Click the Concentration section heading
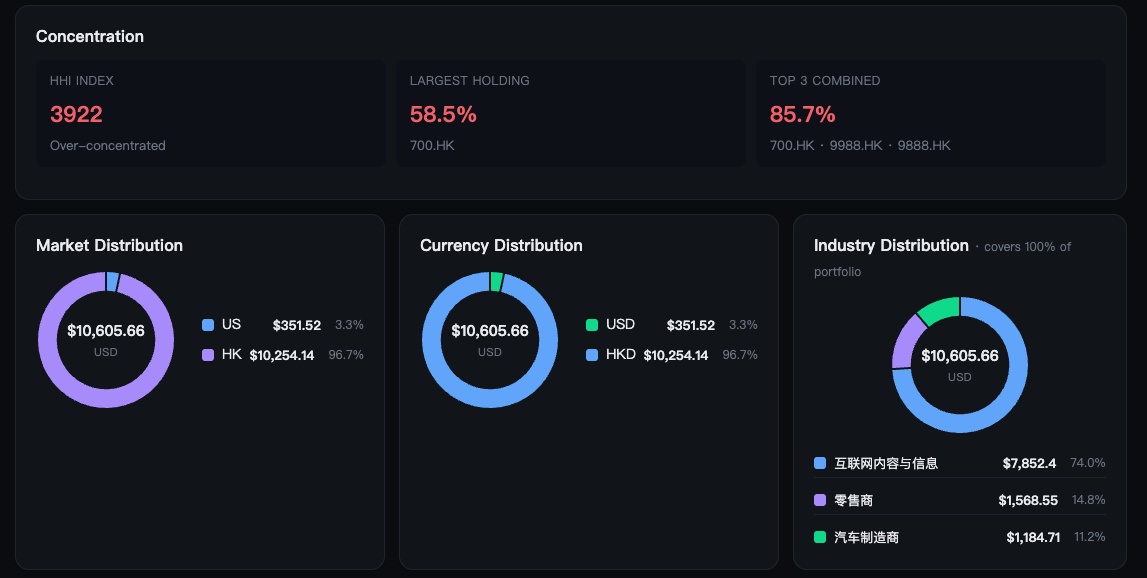The height and width of the screenshot is (578, 1147). (x=90, y=37)
